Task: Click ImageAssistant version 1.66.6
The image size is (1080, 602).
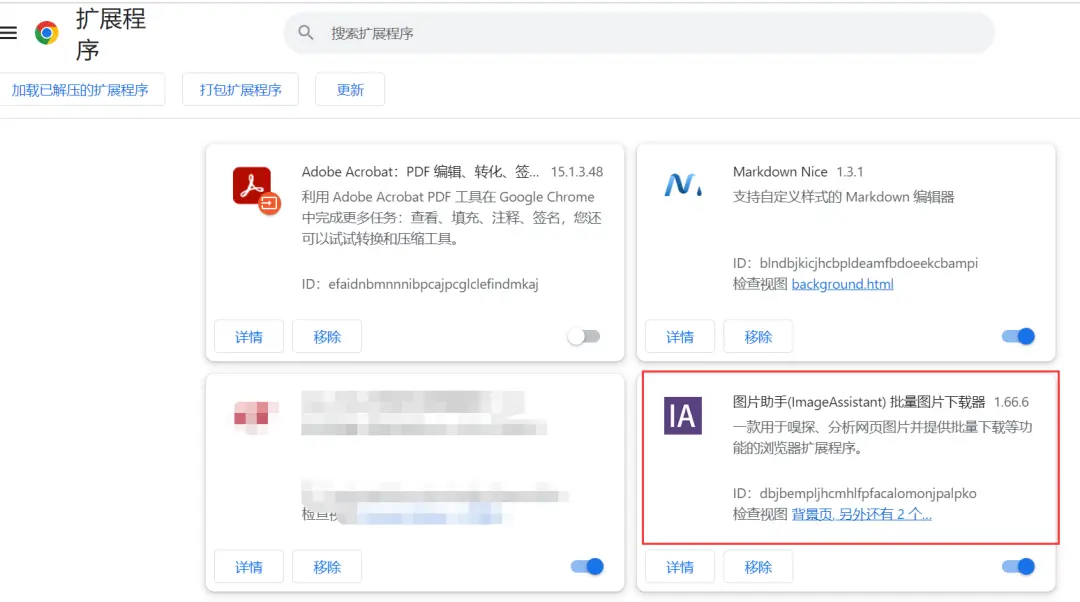Action: pos(1011,402)
